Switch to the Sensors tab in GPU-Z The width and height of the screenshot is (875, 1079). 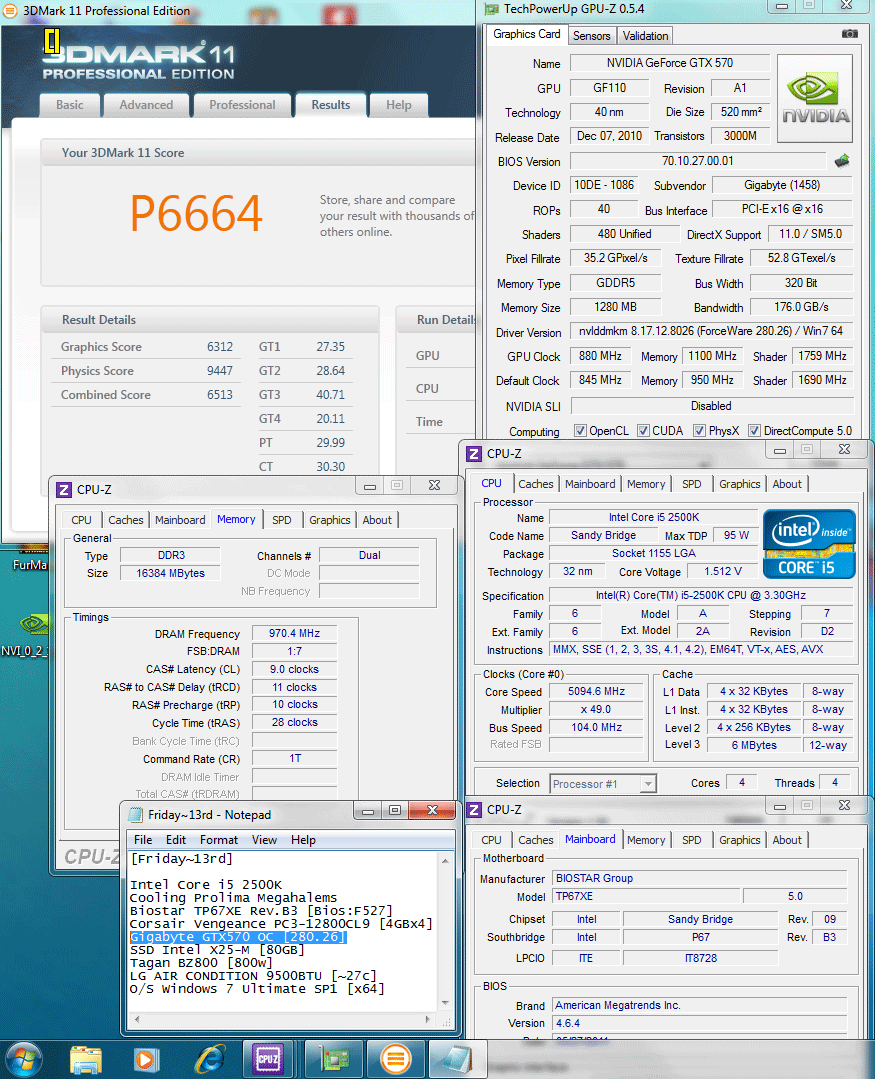(x=592, y=36)
